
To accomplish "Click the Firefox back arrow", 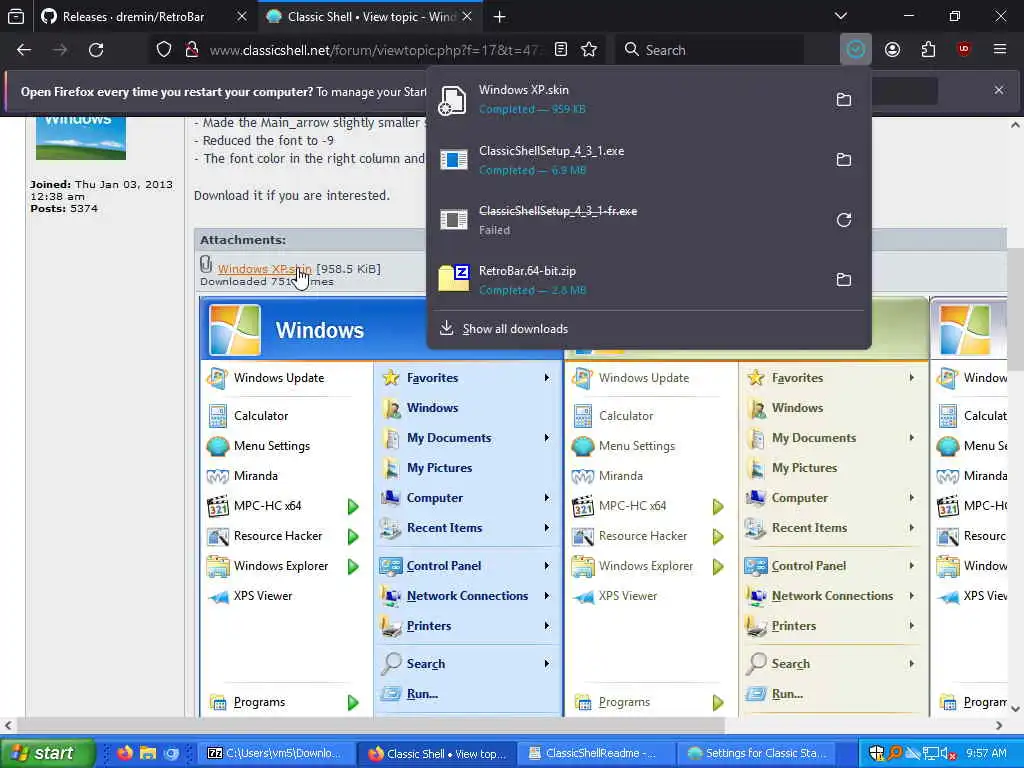I will coord(24,50).
